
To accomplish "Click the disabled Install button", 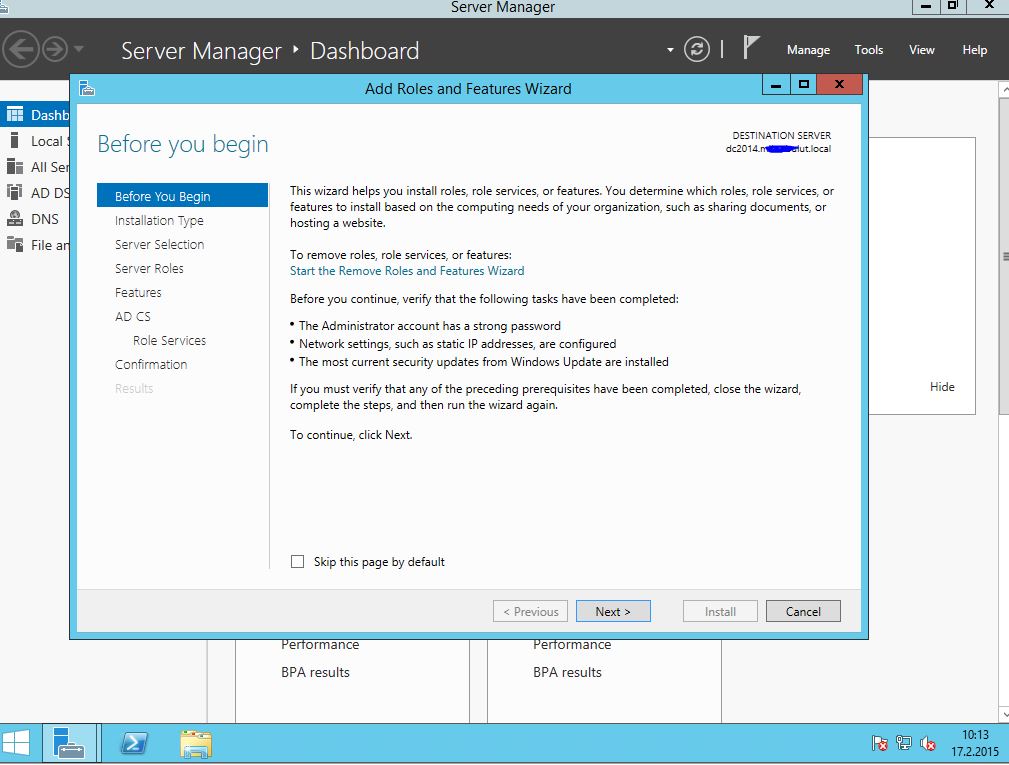I will 720,611.
